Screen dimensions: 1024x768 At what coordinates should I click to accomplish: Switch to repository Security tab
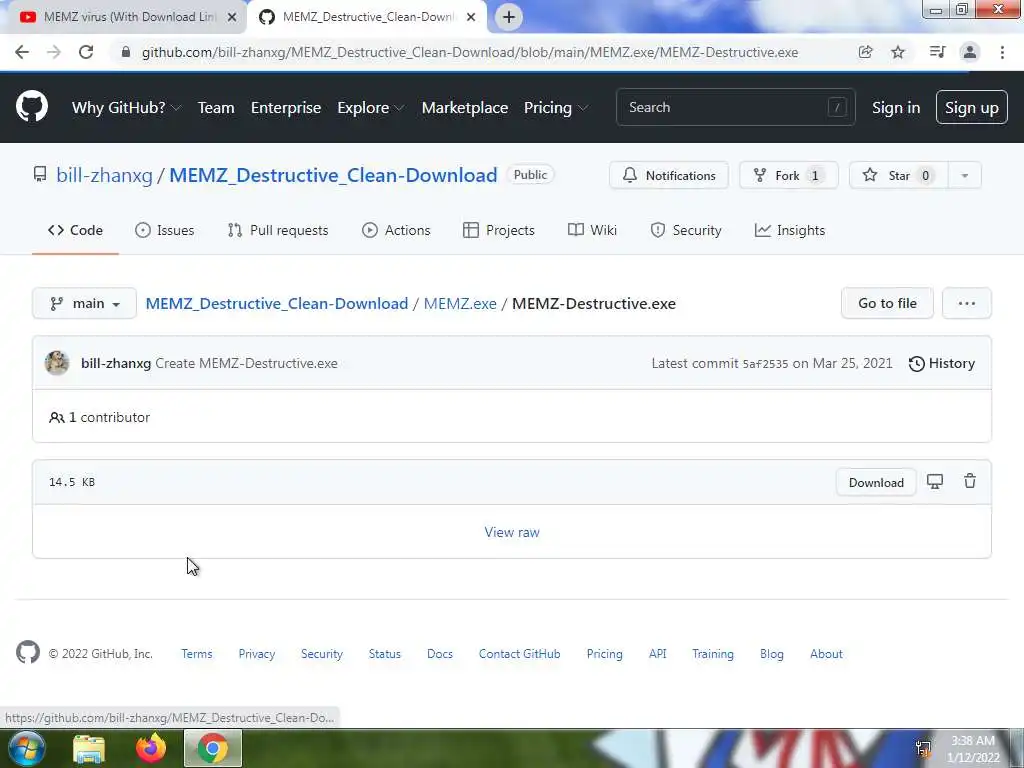tap(686, 230)
